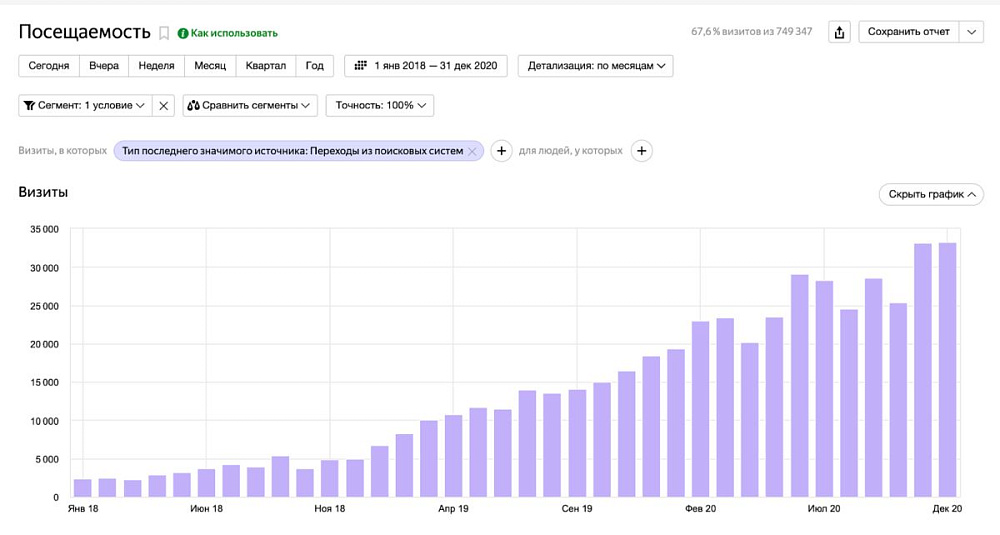The height and width of the screenshot is (535, 1000).
Task: Open the calendar date range picker
Action: [425, 66]
